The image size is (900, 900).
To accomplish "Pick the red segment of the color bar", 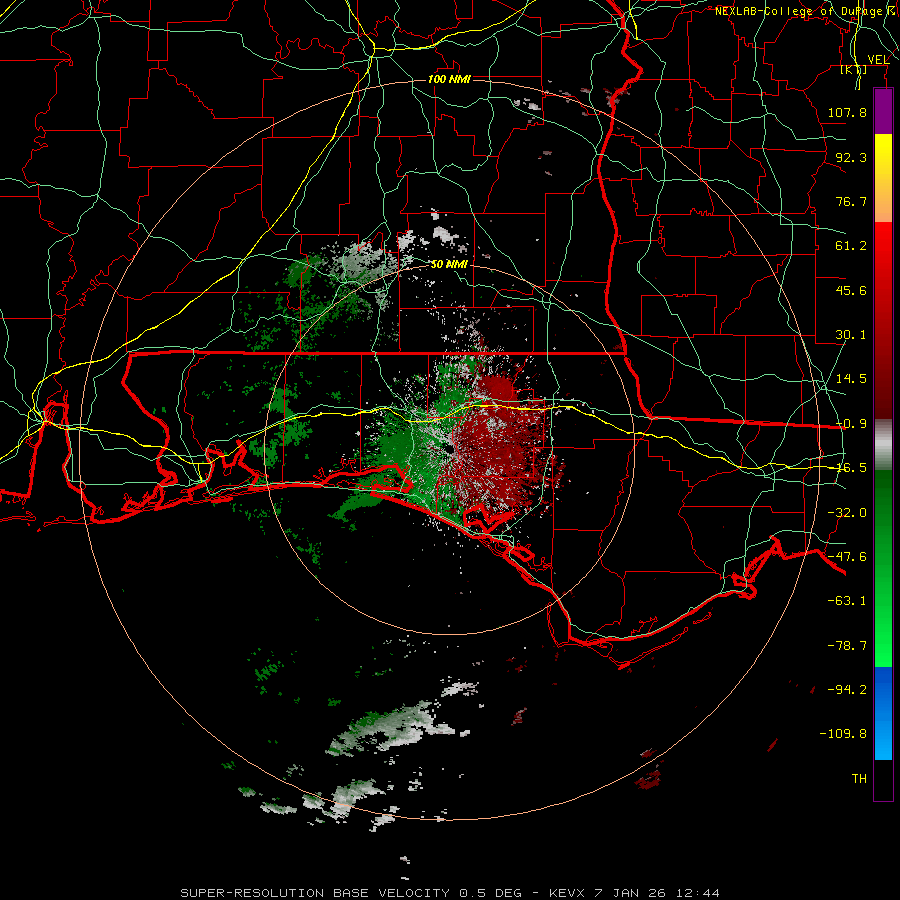I will [883, 320].
